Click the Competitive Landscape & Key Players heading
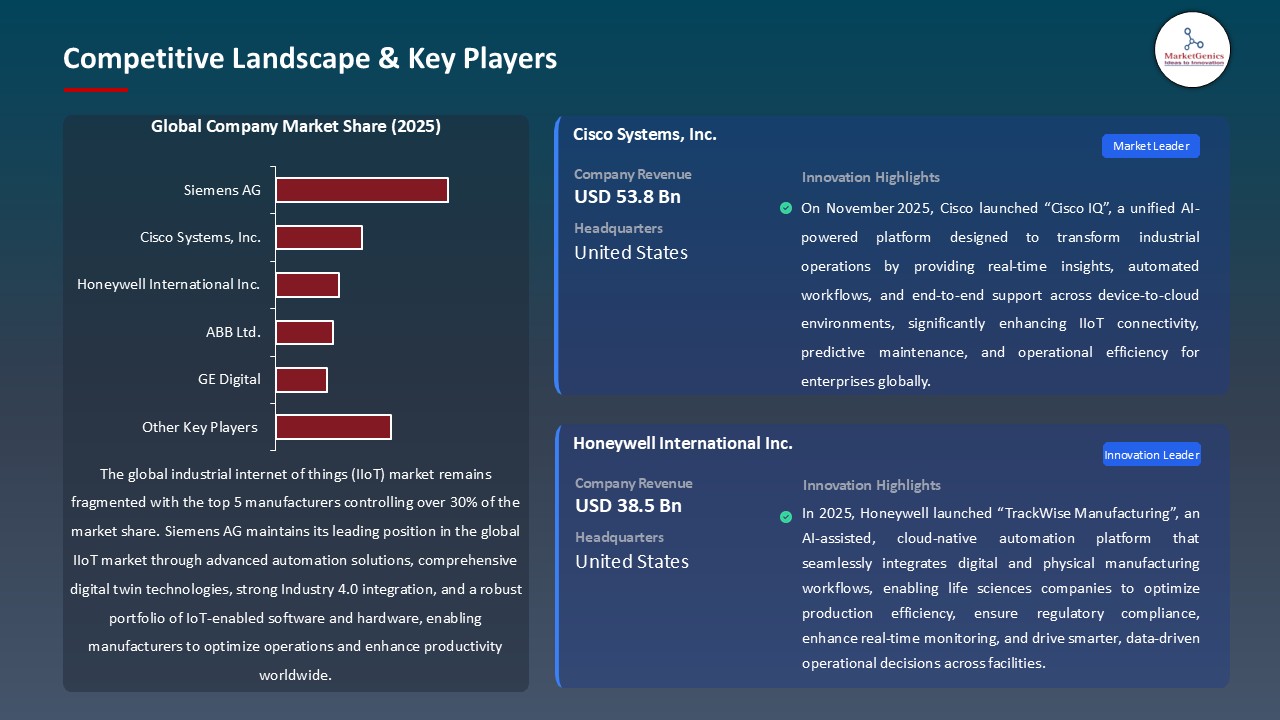The width and height of the screenshot is (1280, 720). (x=310, y=59)
